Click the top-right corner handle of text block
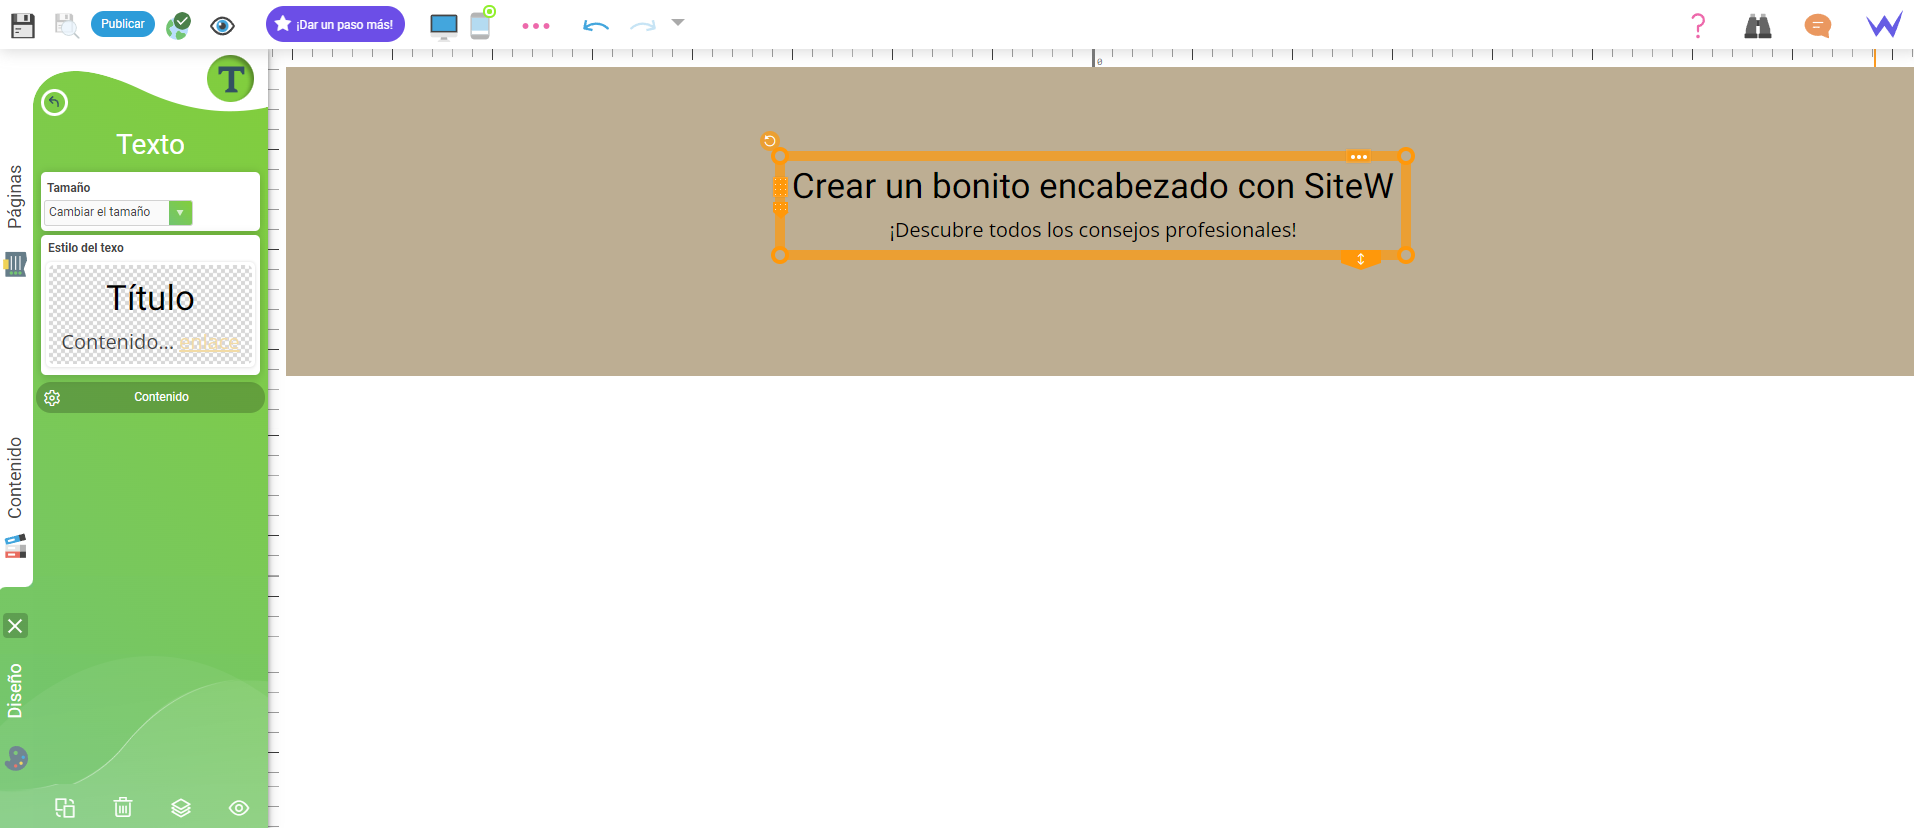Viewport: 1914px width, 828px height. point(1406,156)
